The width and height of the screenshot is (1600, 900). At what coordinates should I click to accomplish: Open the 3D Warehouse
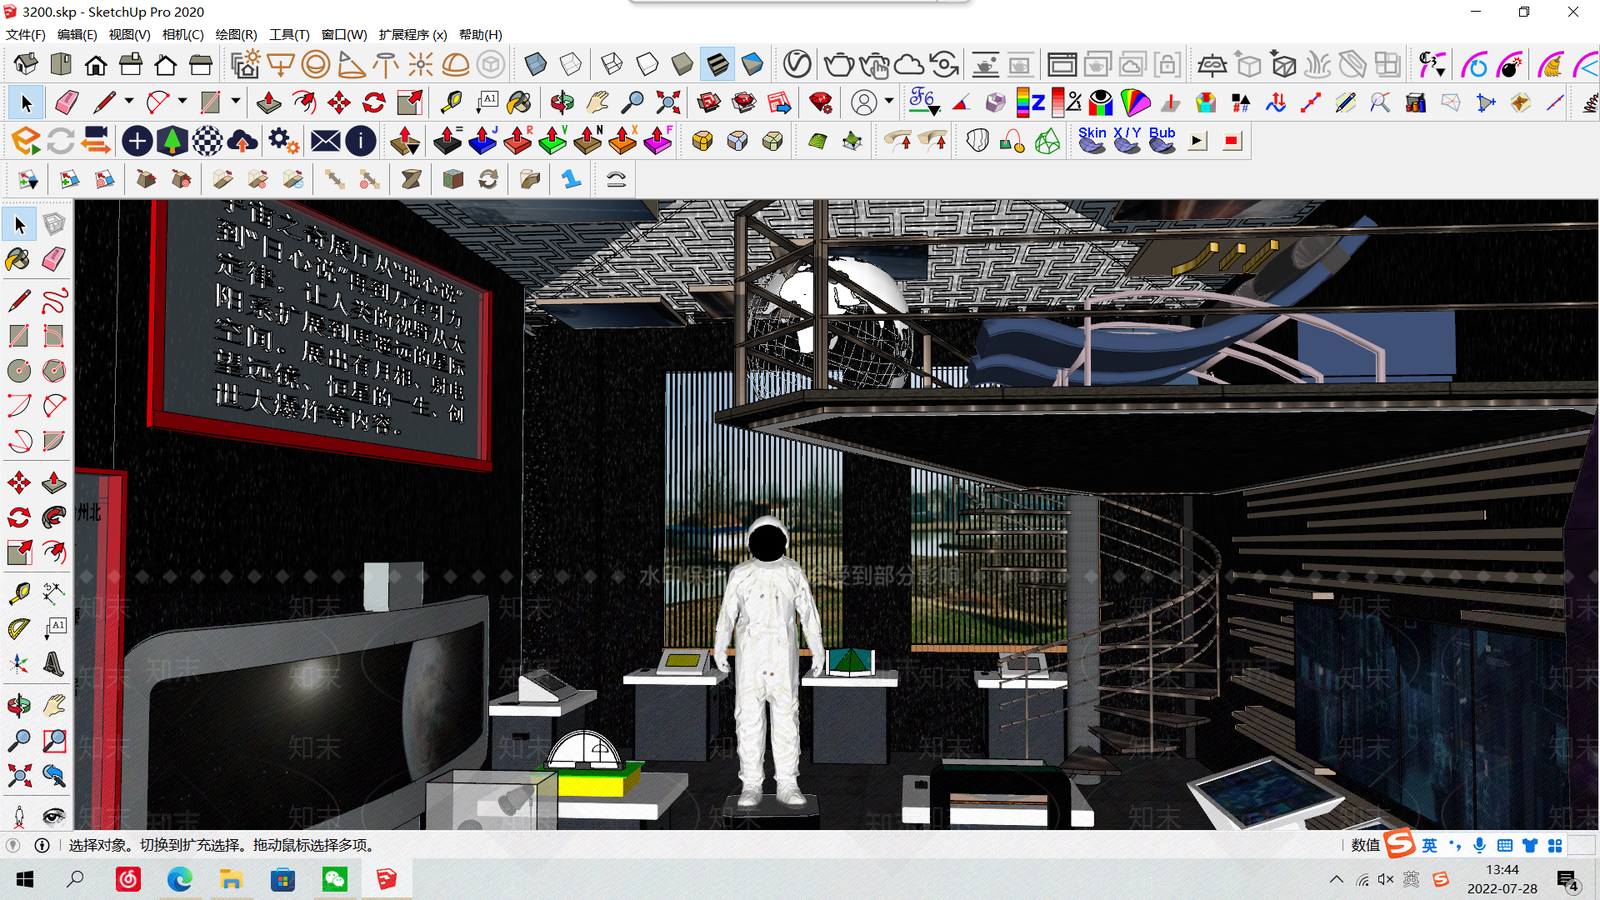[709, 102]
